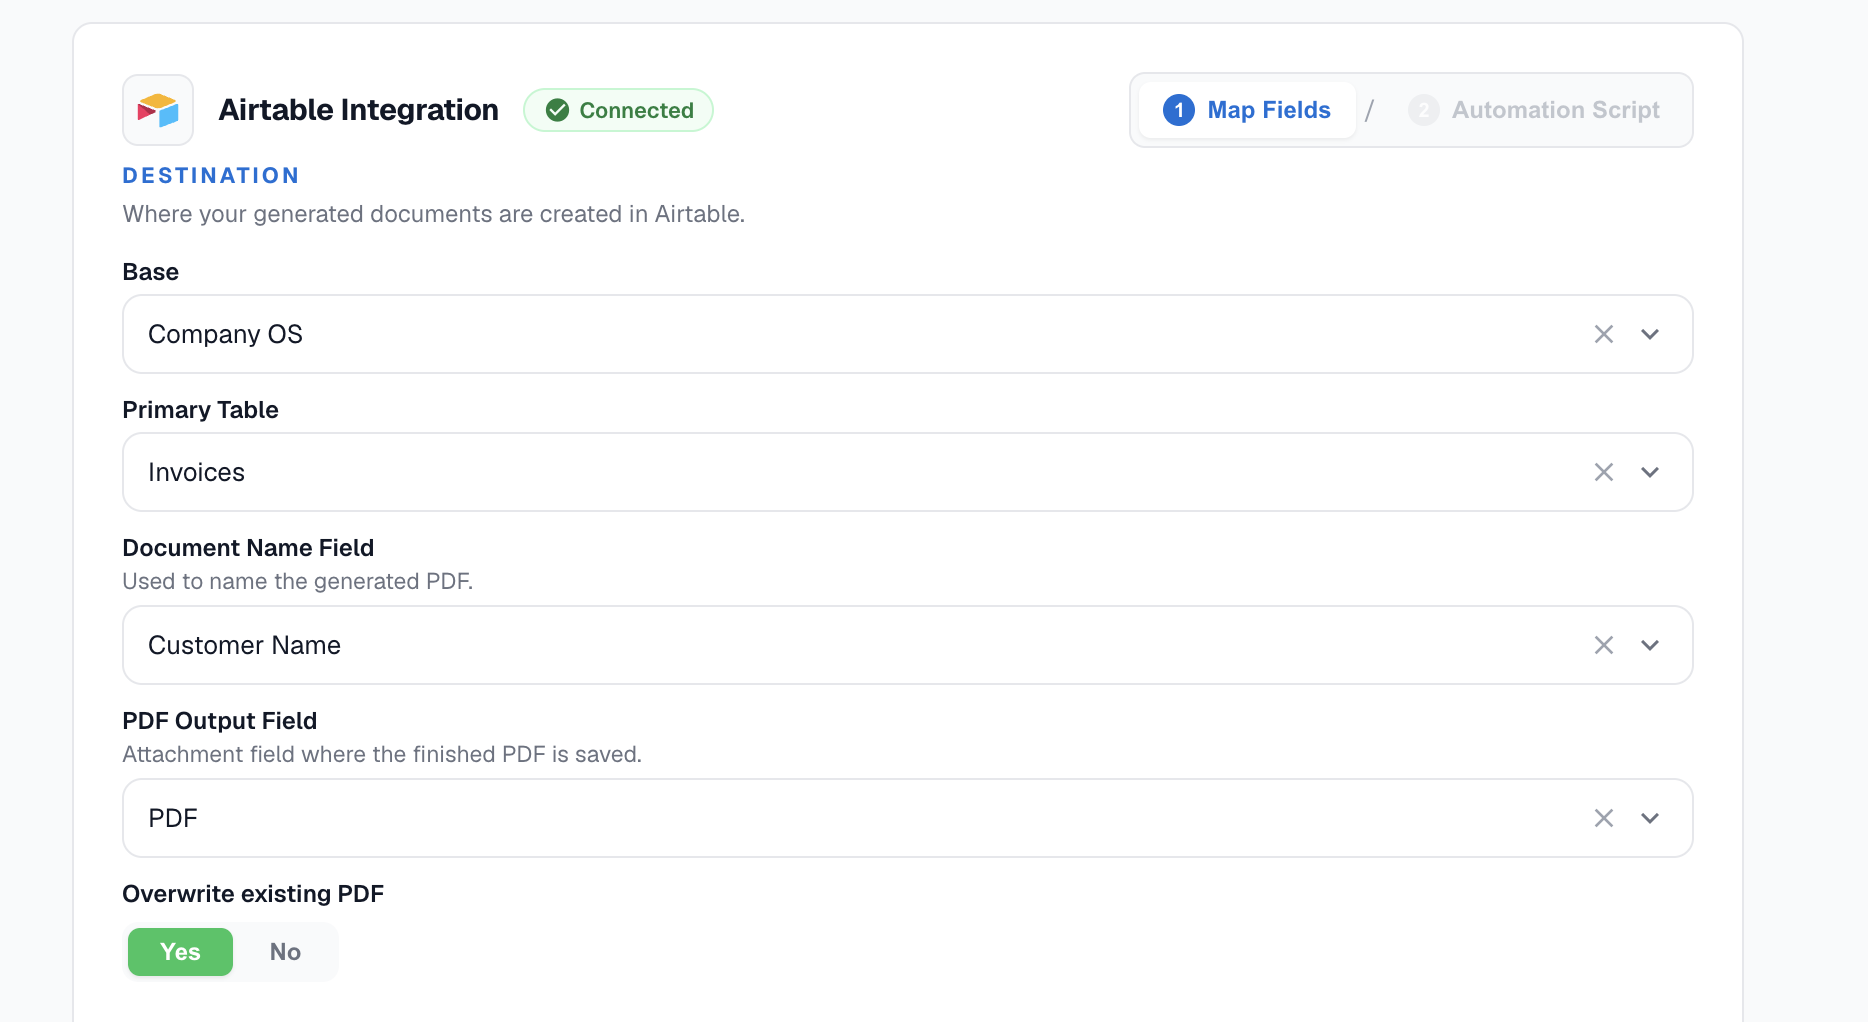Set Overwrite existing PDF to Yes
The image size is (1868, 1022).
click(x=180, y=952)
